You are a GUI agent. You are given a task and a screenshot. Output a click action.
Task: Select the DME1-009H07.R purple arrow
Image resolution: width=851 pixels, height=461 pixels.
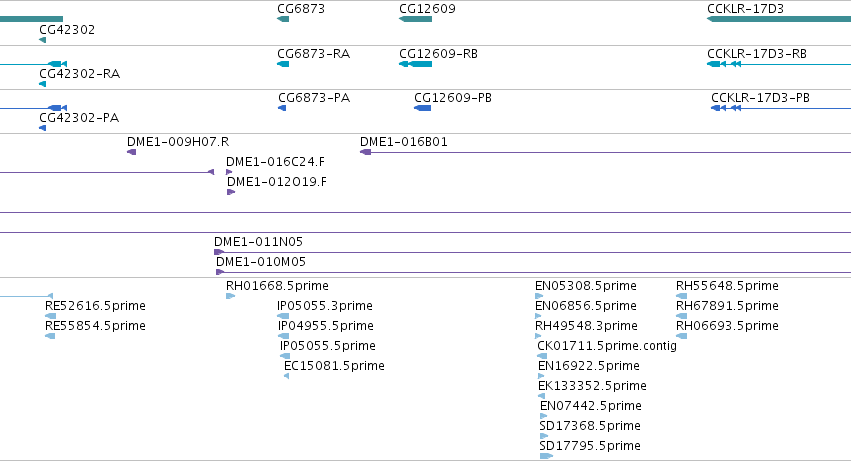coord(131,152)
